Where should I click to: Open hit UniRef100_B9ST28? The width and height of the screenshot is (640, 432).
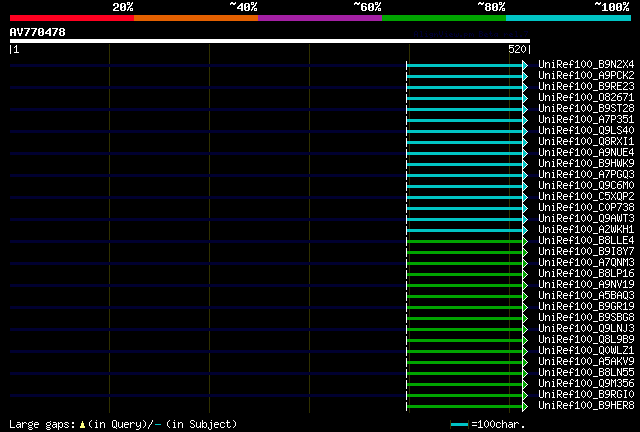pos(586,108)
